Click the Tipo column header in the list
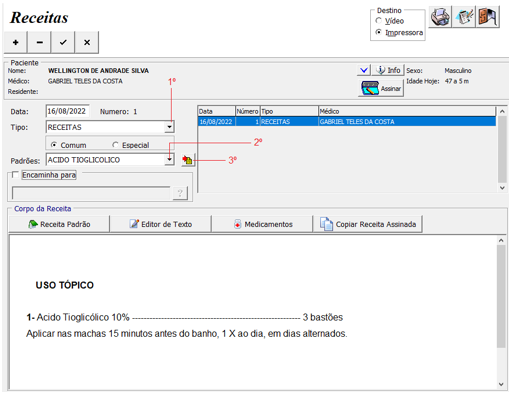Viewport: 511px width, 393px height. (x=289, y=111)
